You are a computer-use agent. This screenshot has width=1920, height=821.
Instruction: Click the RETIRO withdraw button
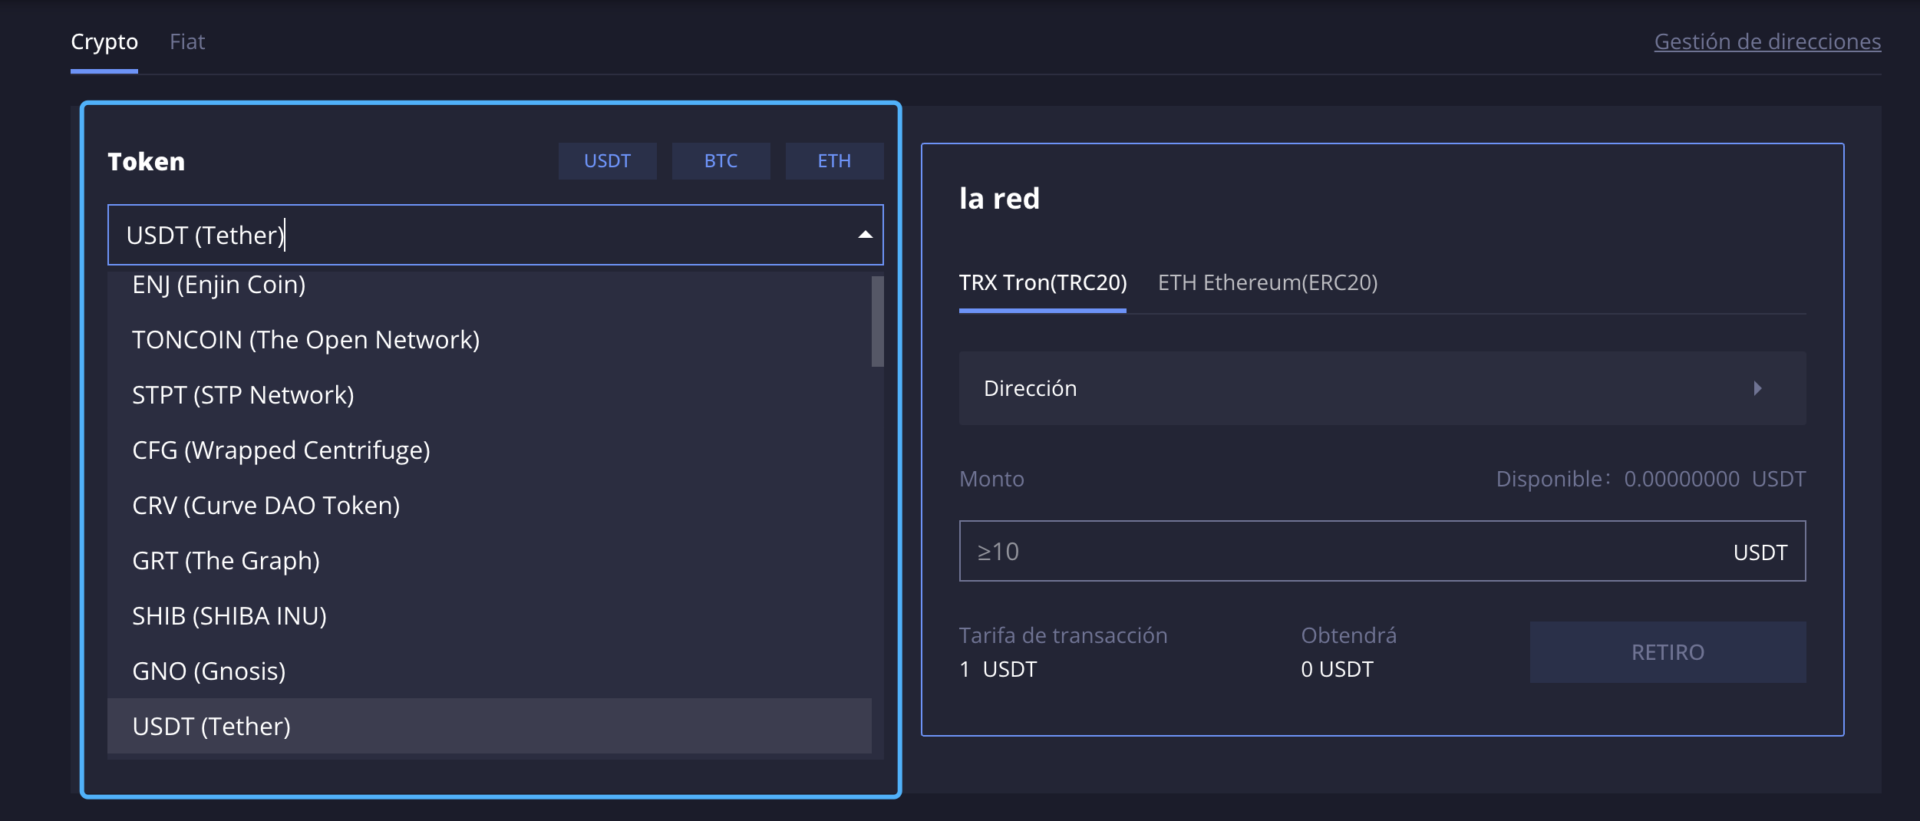[x=1667, y=652]
